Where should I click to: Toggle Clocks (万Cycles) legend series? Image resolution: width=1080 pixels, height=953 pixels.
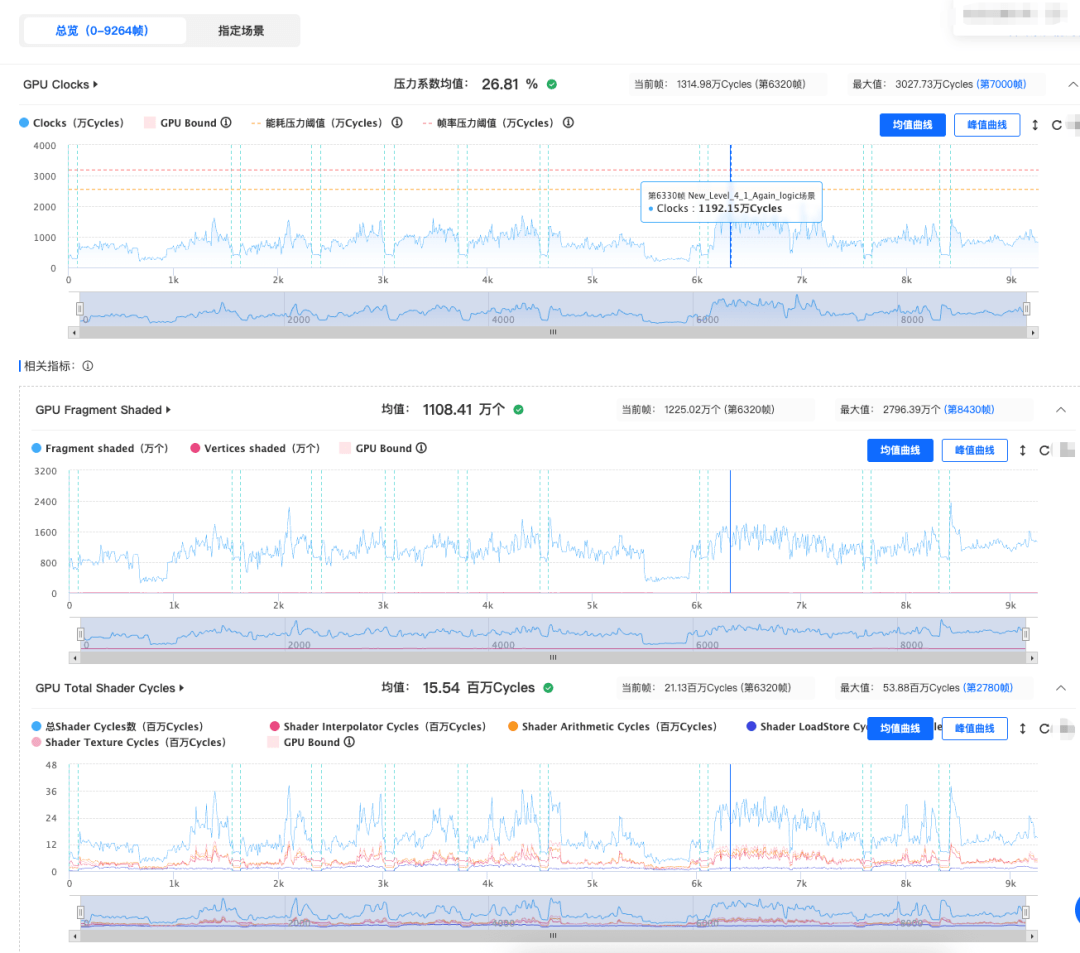[72, 123]
